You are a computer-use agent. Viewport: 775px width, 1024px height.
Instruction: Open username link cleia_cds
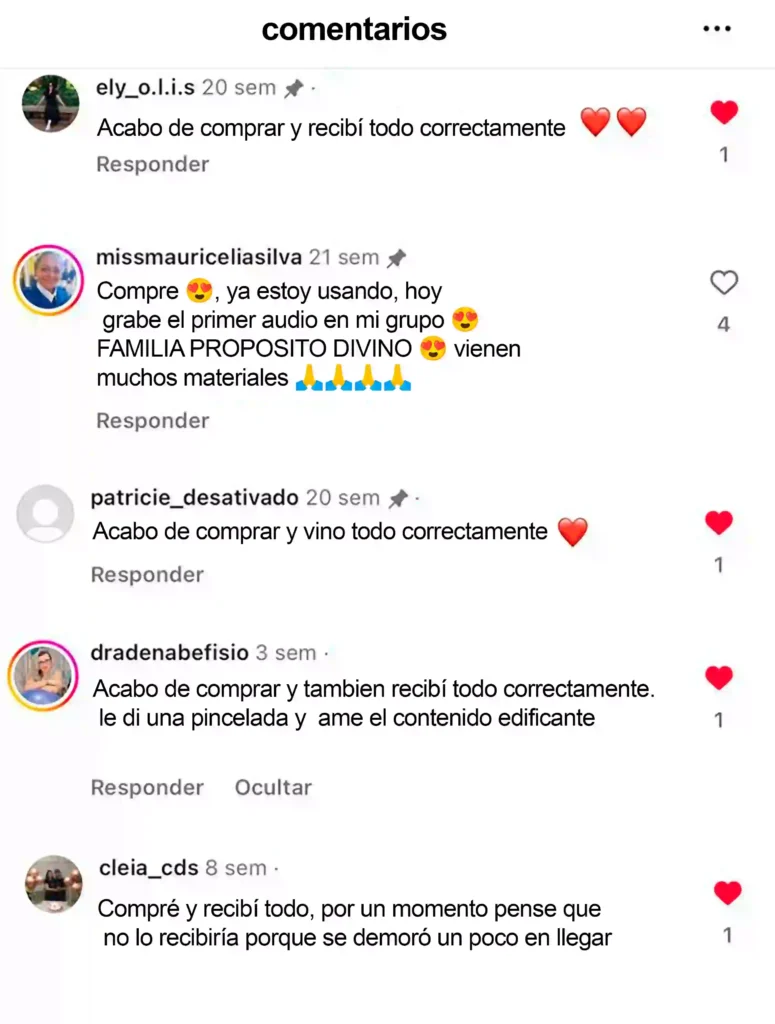pyautogui.click(x=149, y=868)
